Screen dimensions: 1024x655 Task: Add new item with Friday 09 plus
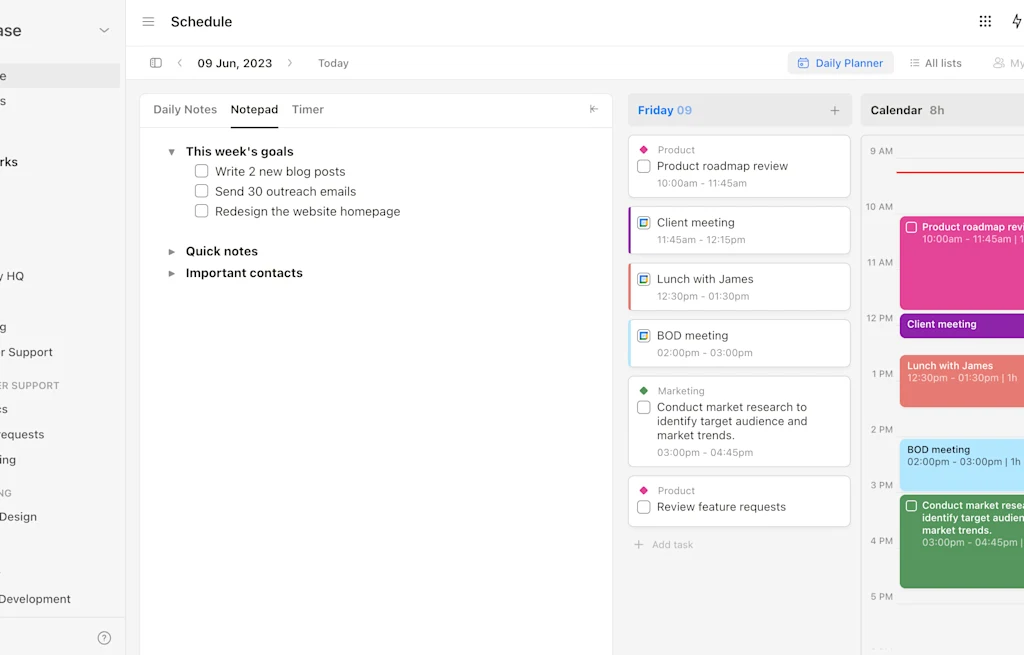tap(835, 110)
